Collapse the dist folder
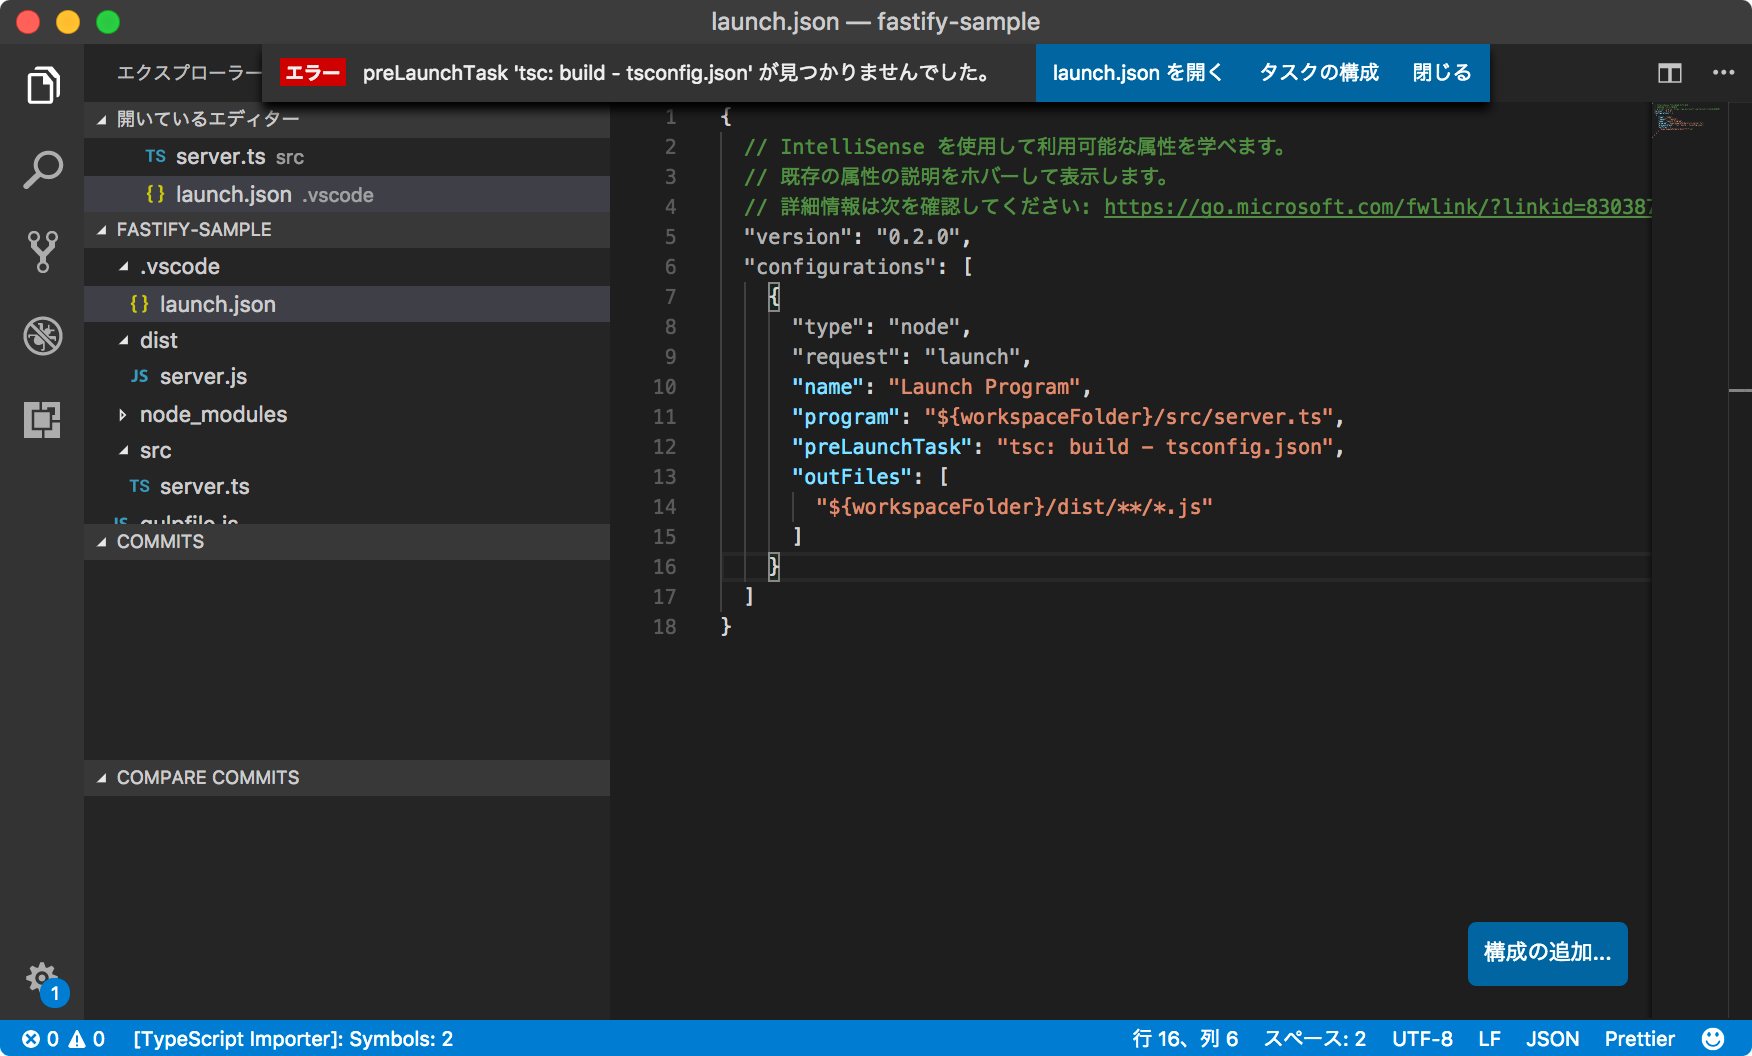 coord(124,340)
